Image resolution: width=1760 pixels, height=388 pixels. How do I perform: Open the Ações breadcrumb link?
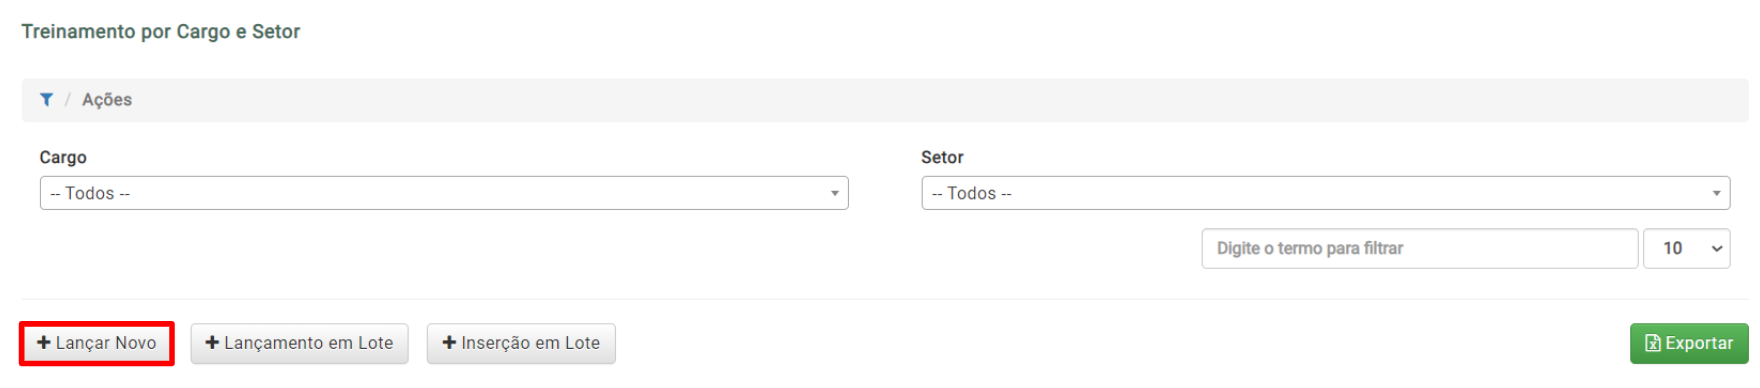click(x=107, y=100)
